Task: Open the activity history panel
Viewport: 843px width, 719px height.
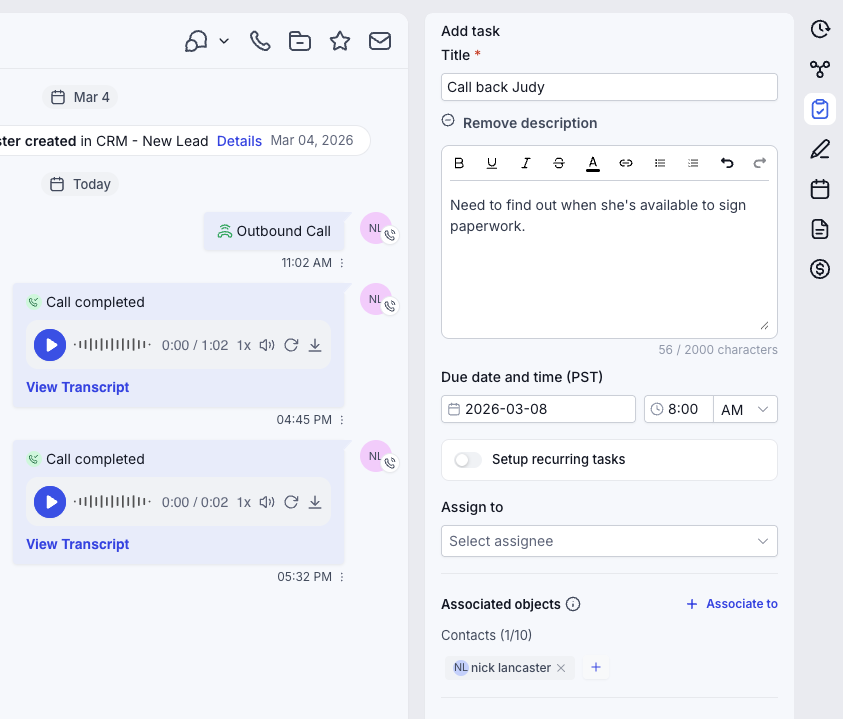Action: [x=820, y=29]
